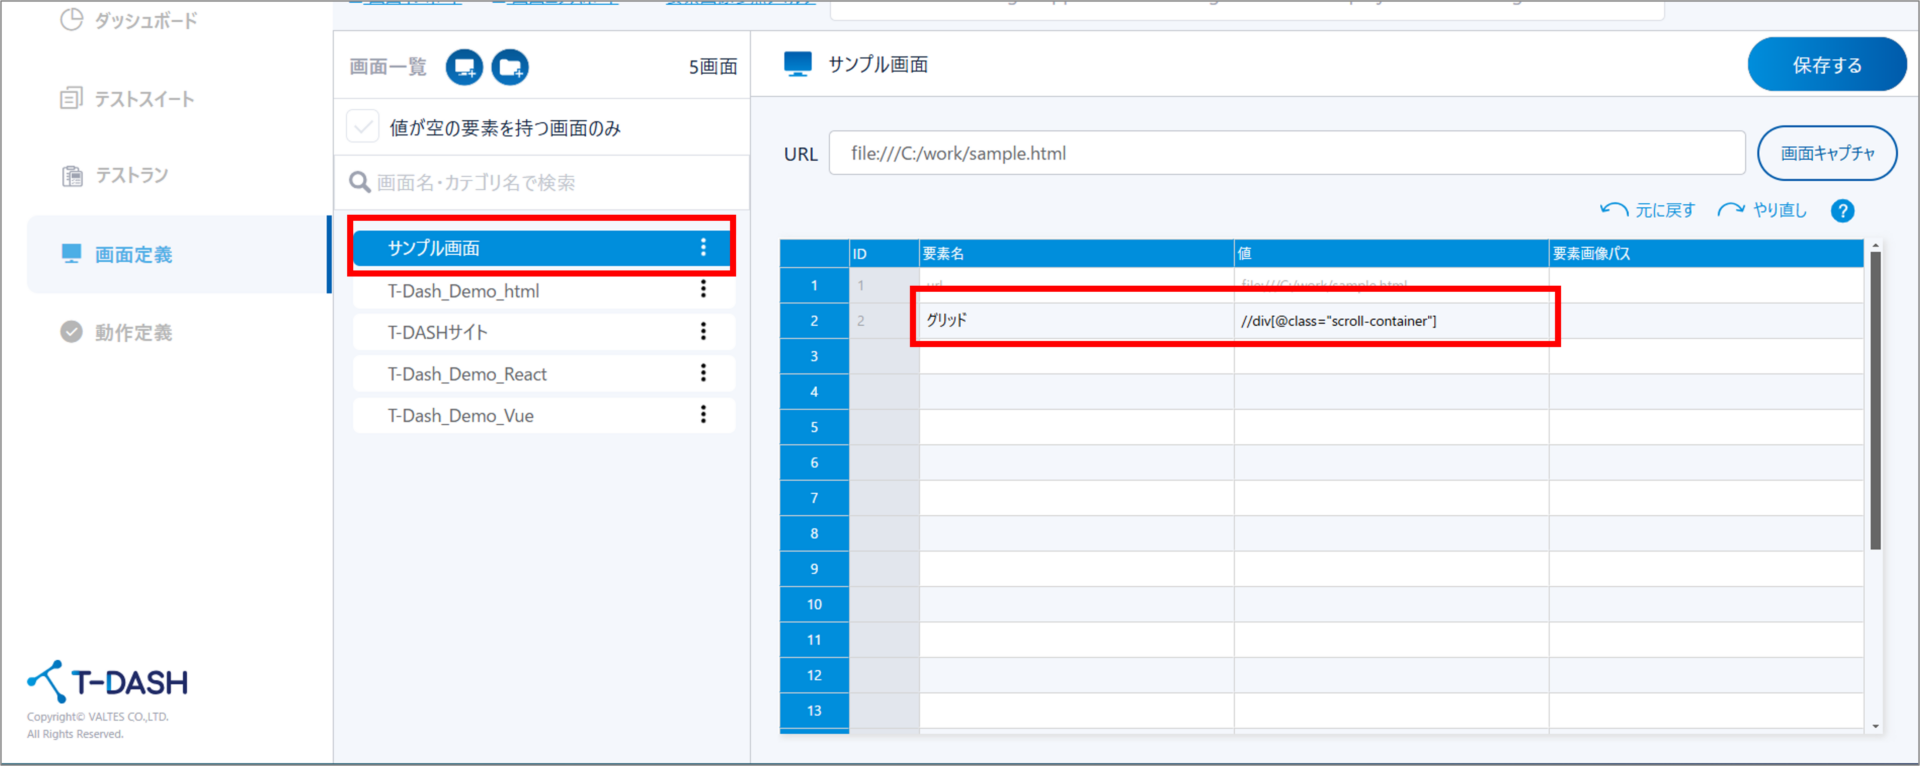
Task: Open テストラン in the sidebar
Action: (x=115, y=176)
